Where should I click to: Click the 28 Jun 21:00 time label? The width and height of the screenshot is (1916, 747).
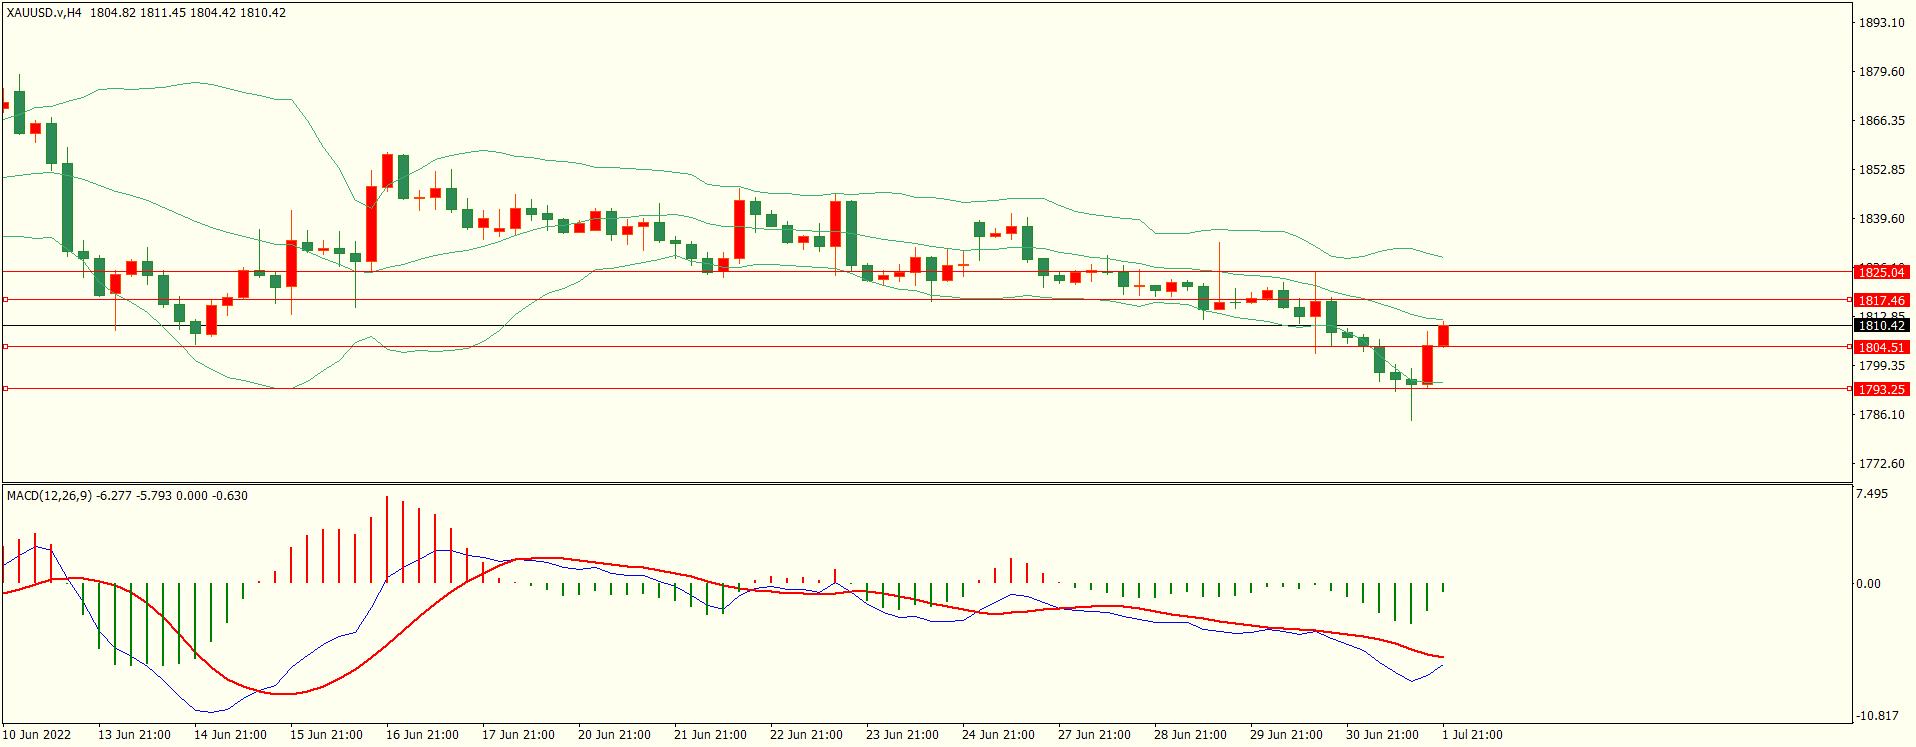(x=1190, y=734)
